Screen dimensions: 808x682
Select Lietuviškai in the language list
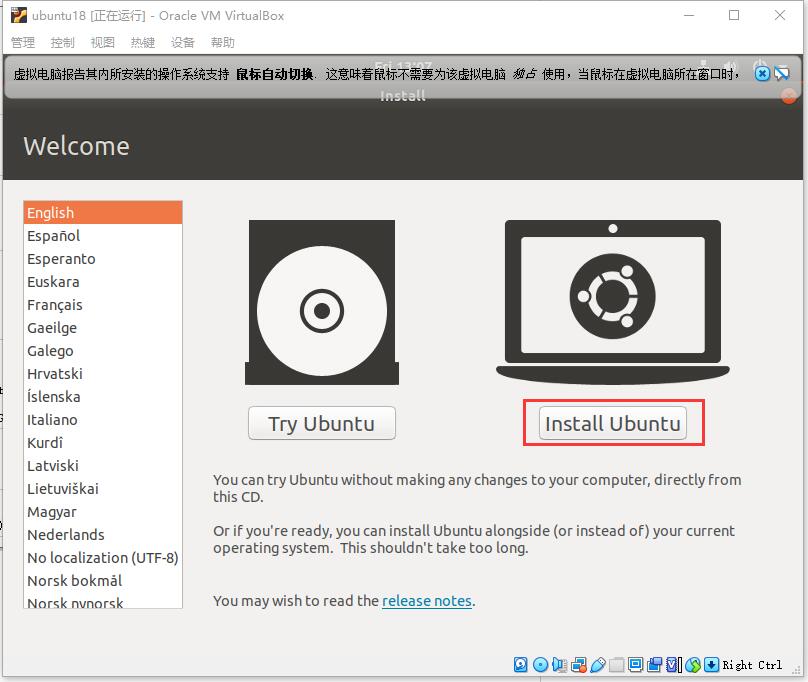103,489
